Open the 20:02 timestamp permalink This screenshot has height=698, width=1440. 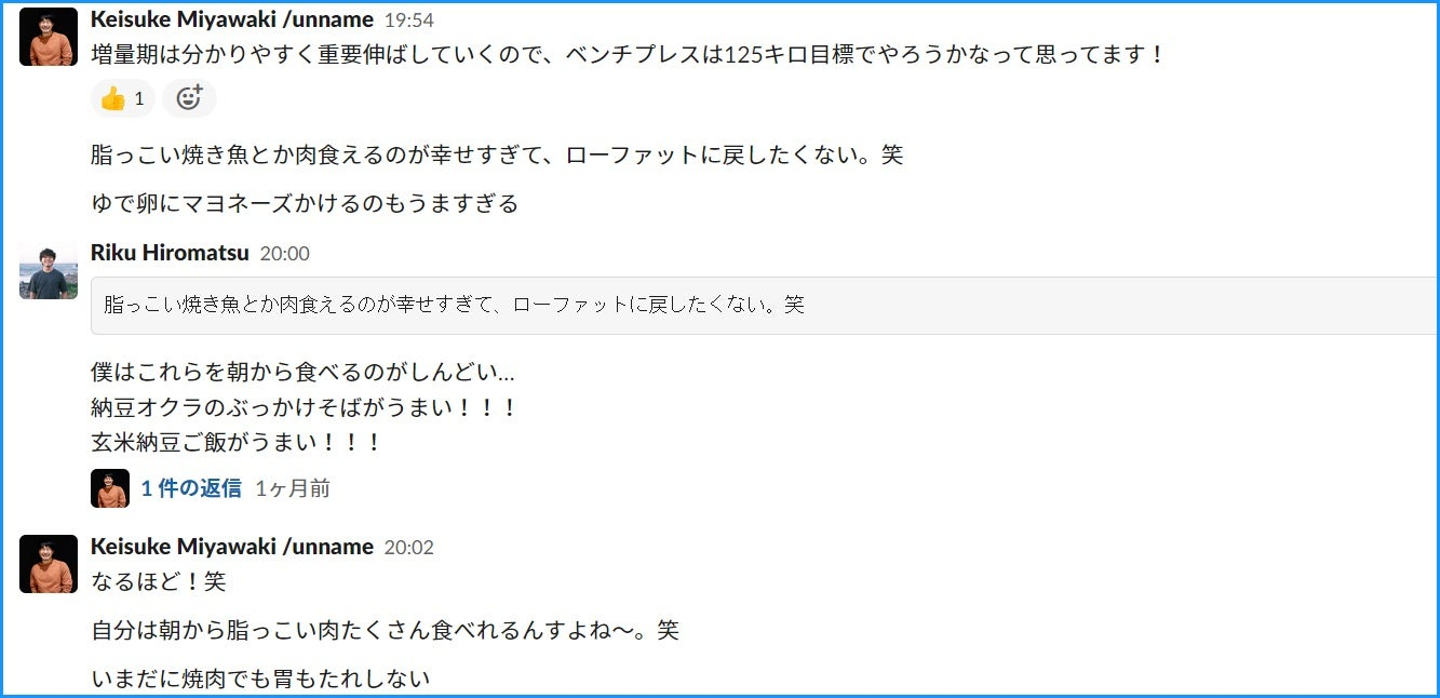point(409,547)
